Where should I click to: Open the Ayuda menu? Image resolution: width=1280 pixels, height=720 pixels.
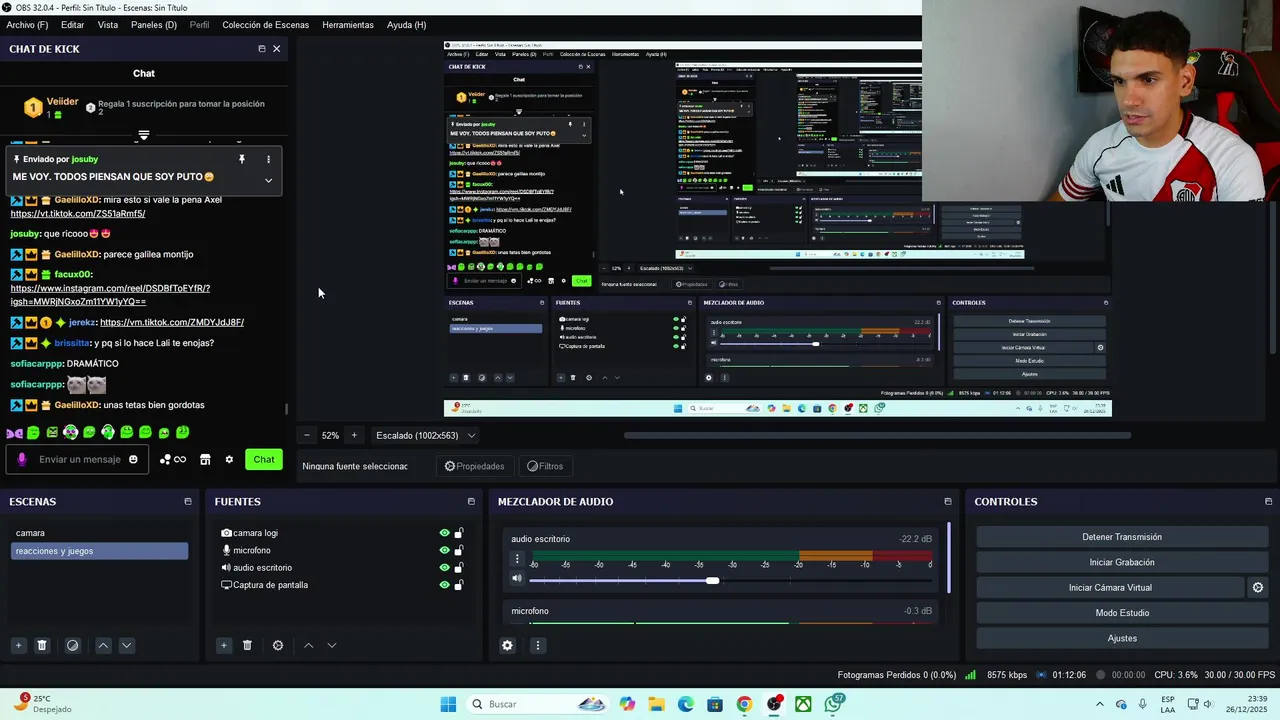pyautogui.click(x=406, y=25)
